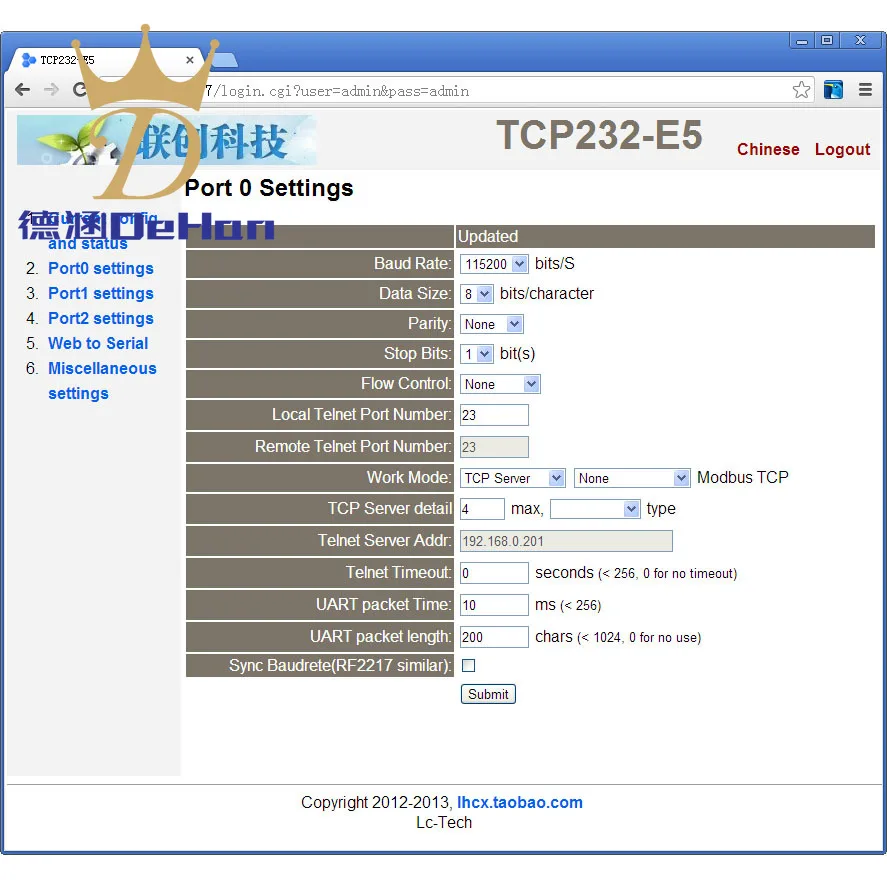Image resolution: width=887 pixels, height=887 pixels.
Task: Expand the Baud Rate dropdown
Action: tap(494, 264)
